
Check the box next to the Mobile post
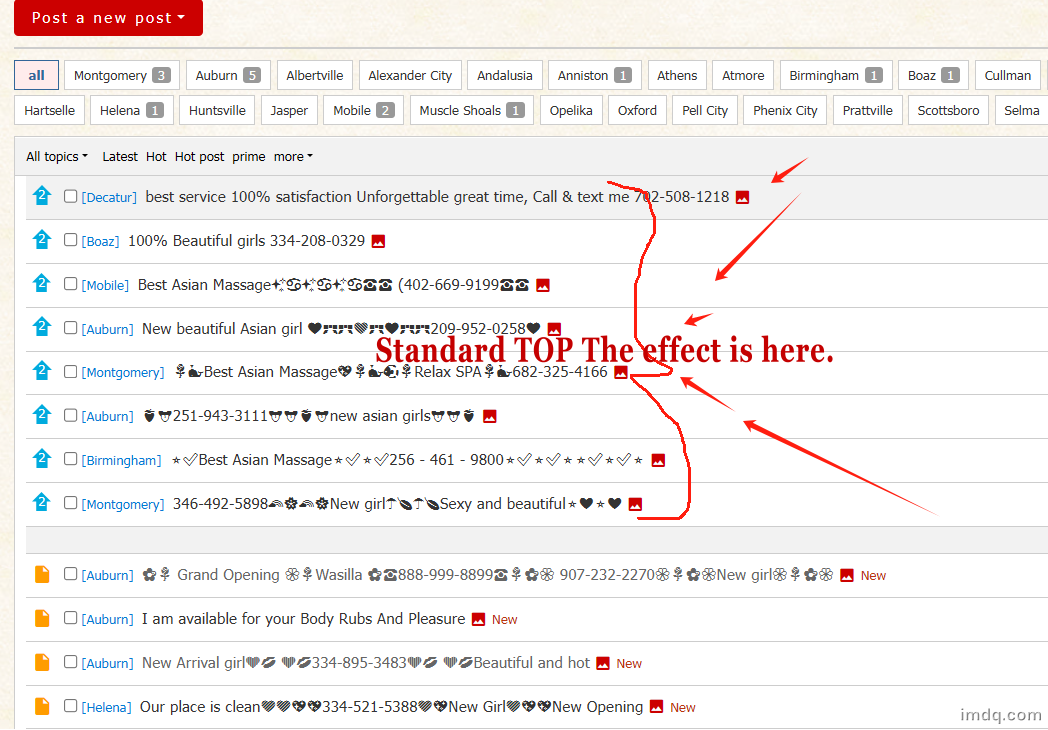tap(70, 283)
